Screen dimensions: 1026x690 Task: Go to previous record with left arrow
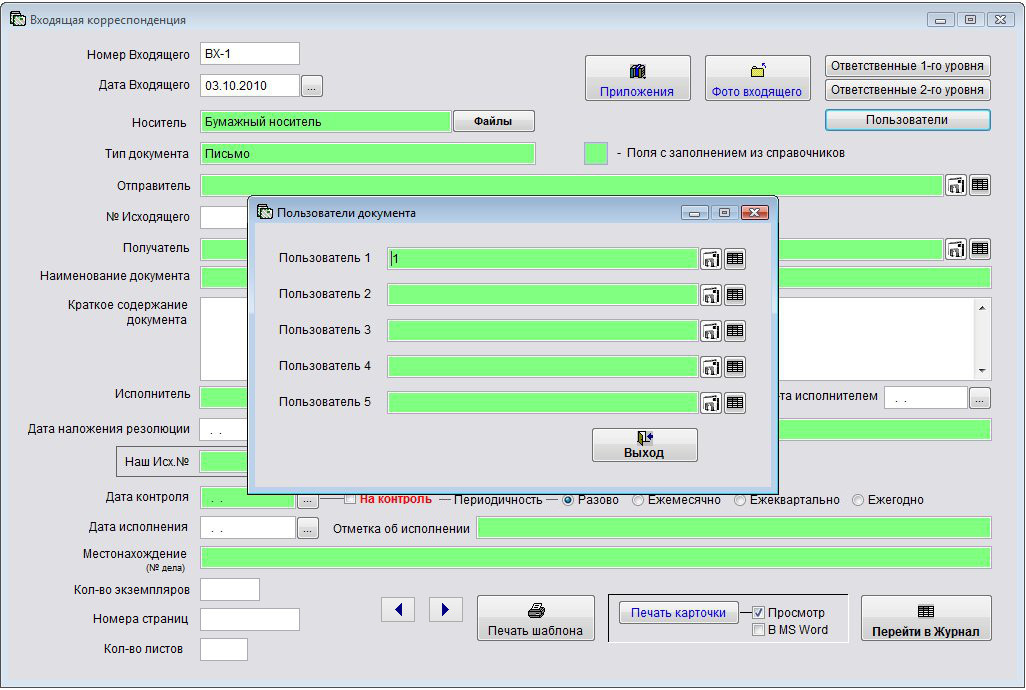point(398,609)
